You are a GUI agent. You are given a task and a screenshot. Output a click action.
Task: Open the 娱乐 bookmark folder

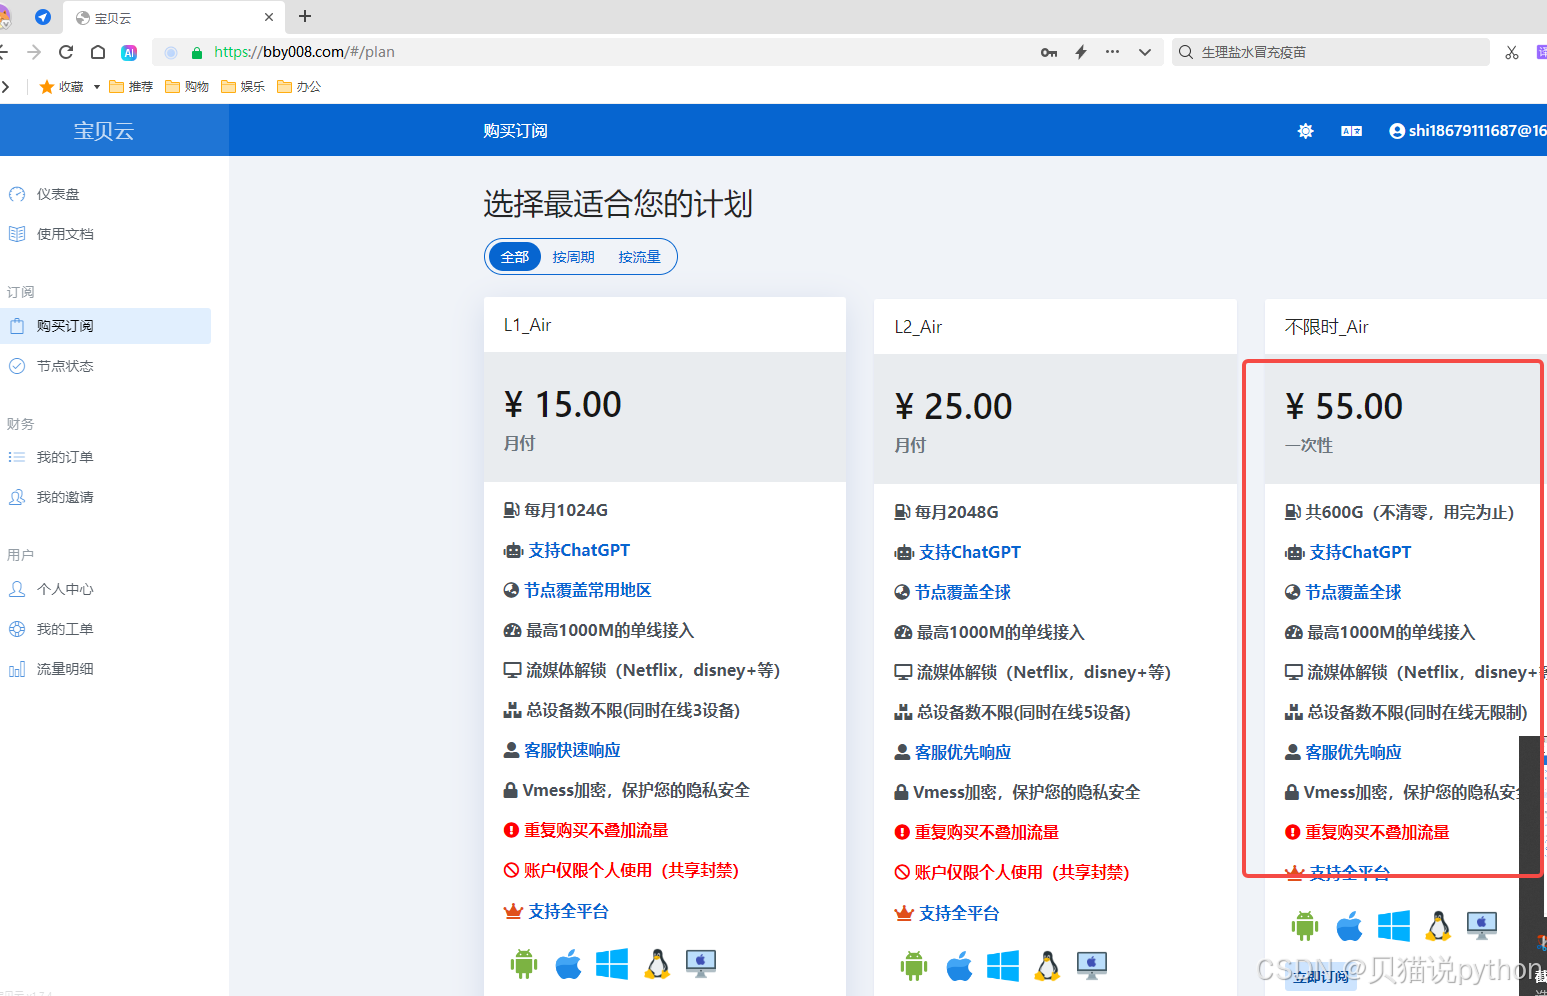click(x=243, y=87)
